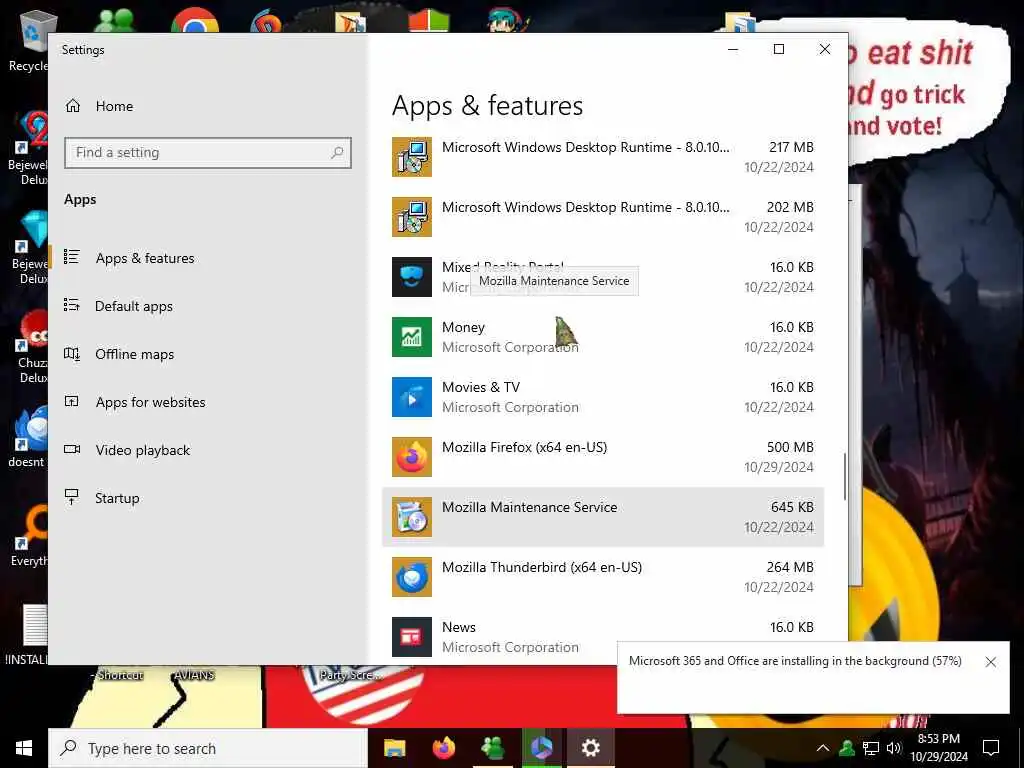Open the blue crystal app on taskbar
This screenshot has height=768, width=1024.
click(541, 748)
